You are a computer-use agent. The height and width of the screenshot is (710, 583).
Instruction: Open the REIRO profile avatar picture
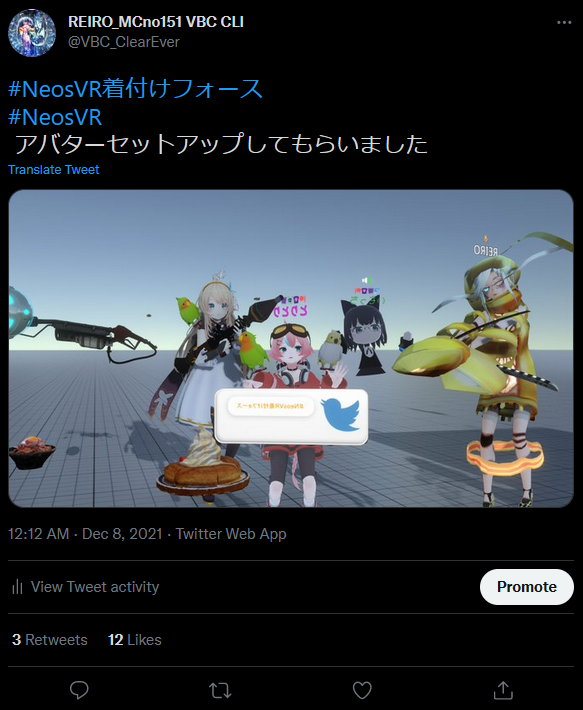(32, 33)
